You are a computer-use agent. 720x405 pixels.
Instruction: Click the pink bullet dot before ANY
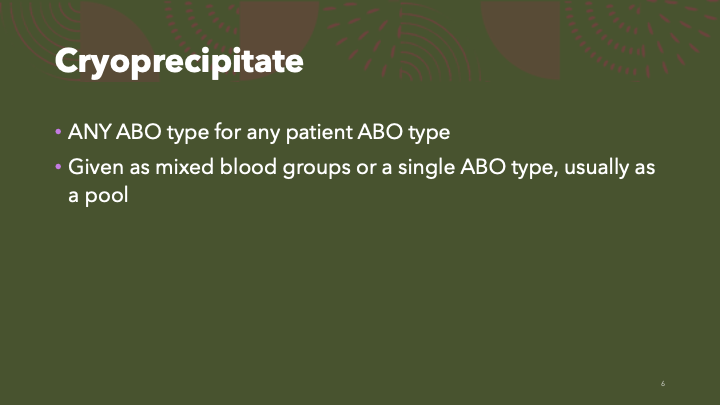click(58, 132)
